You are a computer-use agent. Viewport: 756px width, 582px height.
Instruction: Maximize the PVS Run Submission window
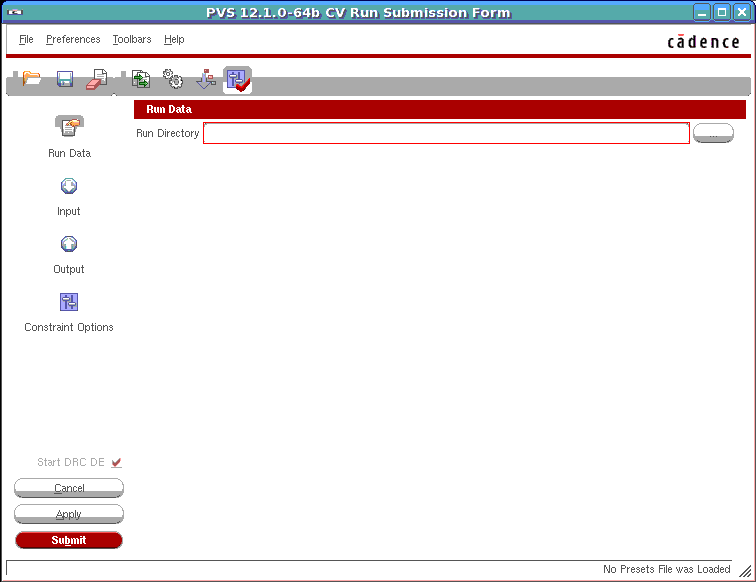pyautogui.click(x=722, y=12)
